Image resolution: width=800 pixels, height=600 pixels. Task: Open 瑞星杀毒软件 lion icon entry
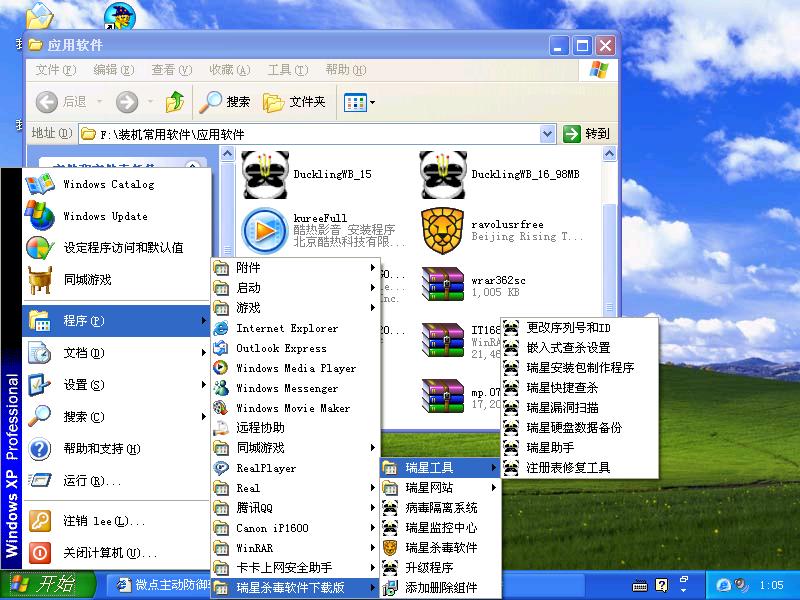click(x=441, y=547)
